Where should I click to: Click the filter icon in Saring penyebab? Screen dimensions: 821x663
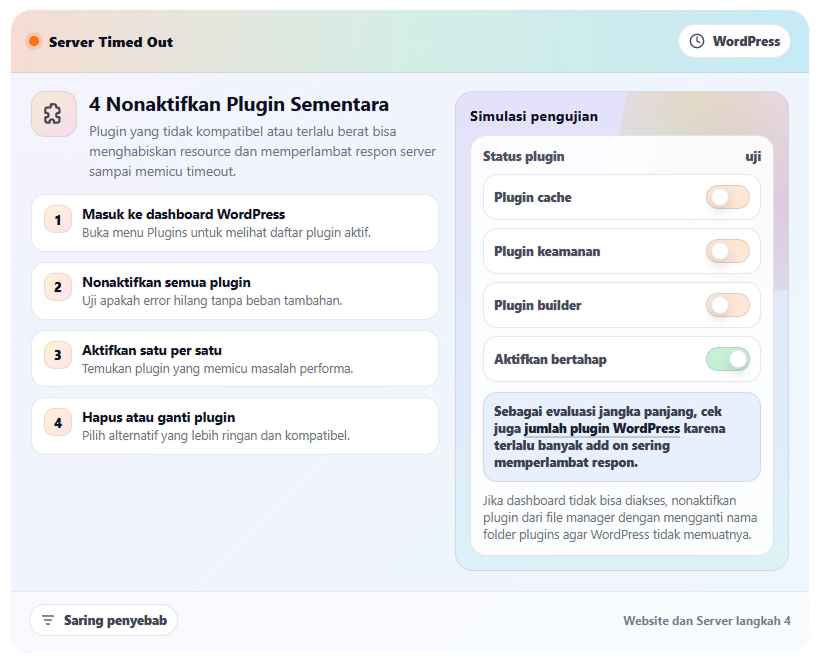point(48,620)
